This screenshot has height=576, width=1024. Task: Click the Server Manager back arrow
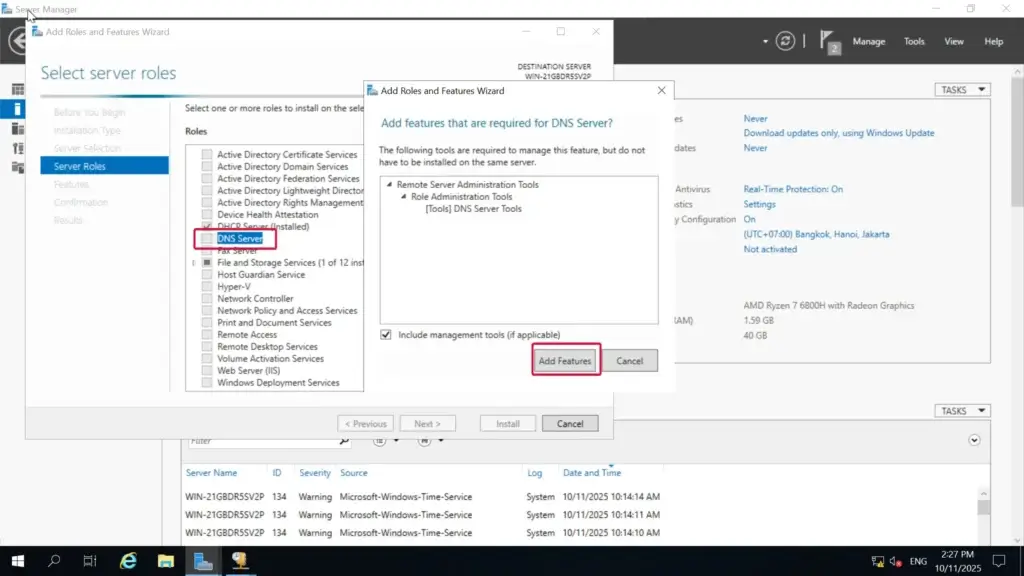point(17,42)
